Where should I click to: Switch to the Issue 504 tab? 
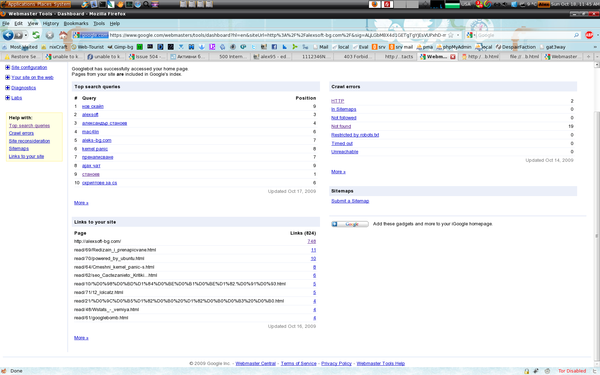(x=147, y=57)
